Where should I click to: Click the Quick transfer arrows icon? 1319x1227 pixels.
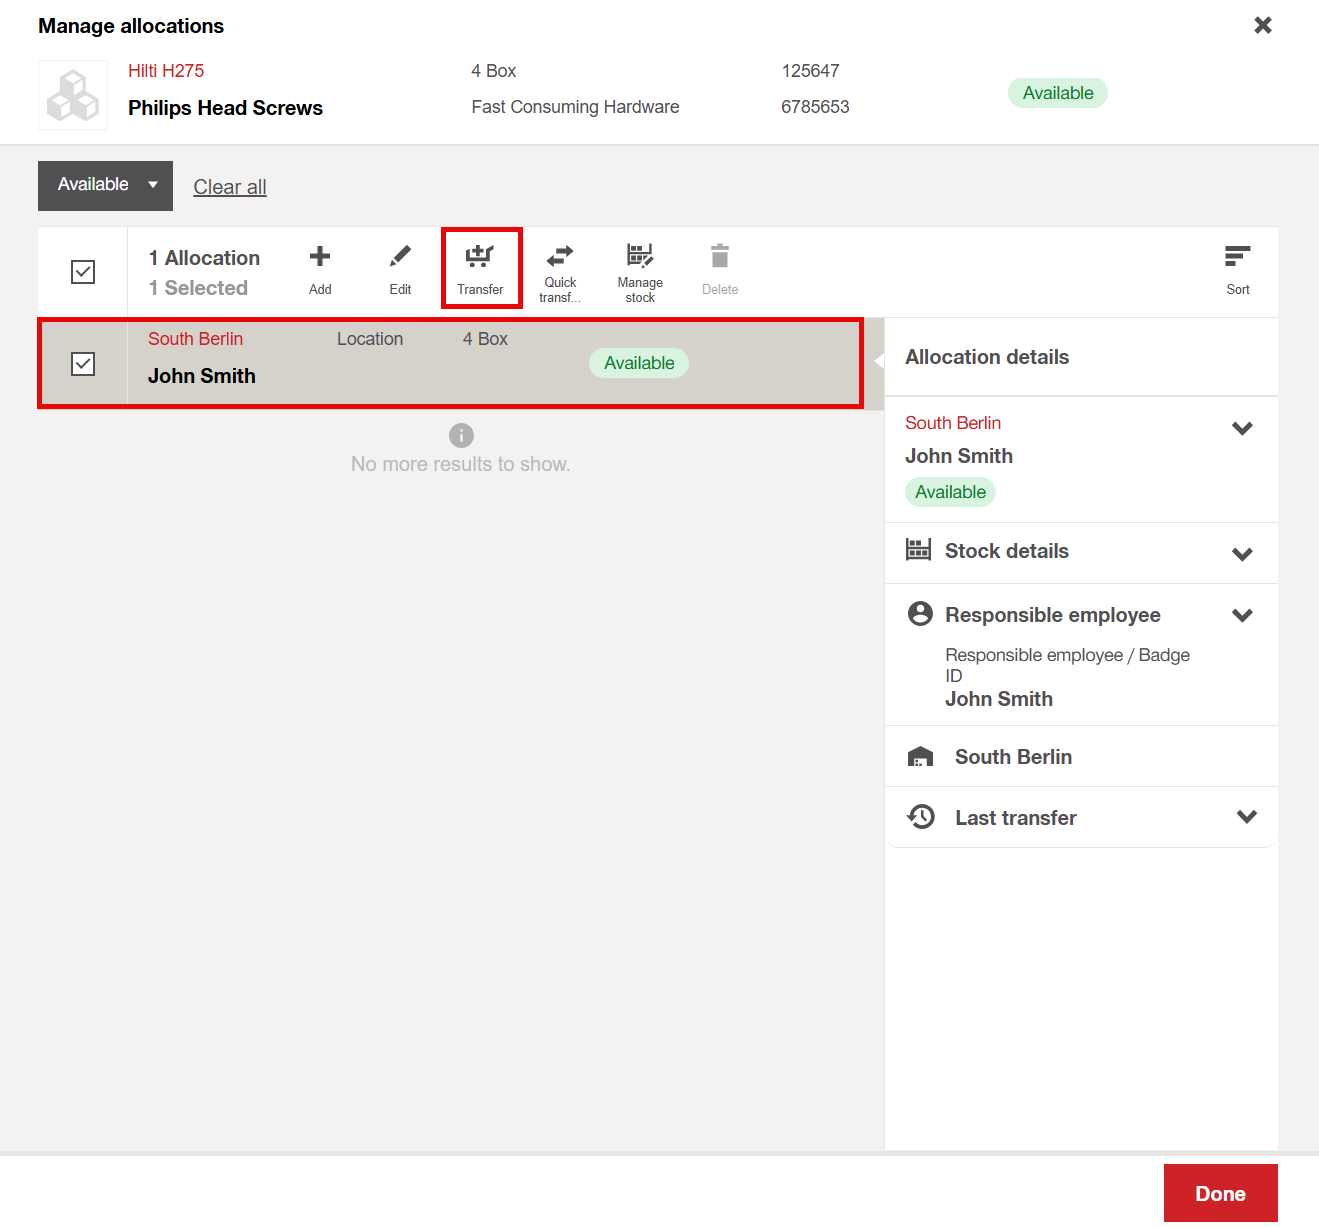tap(560, 257)
